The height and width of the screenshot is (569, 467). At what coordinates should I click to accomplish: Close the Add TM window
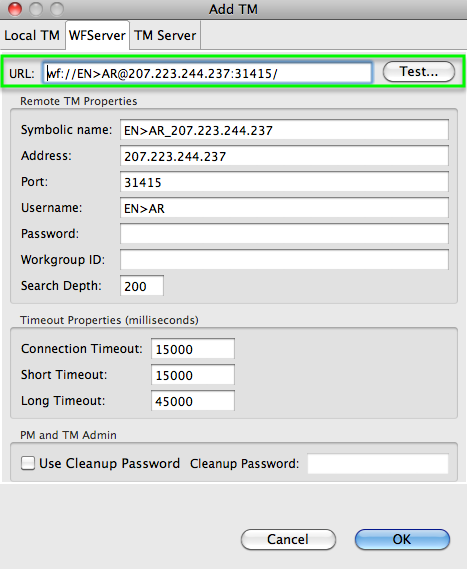click(x=15, y=9)
